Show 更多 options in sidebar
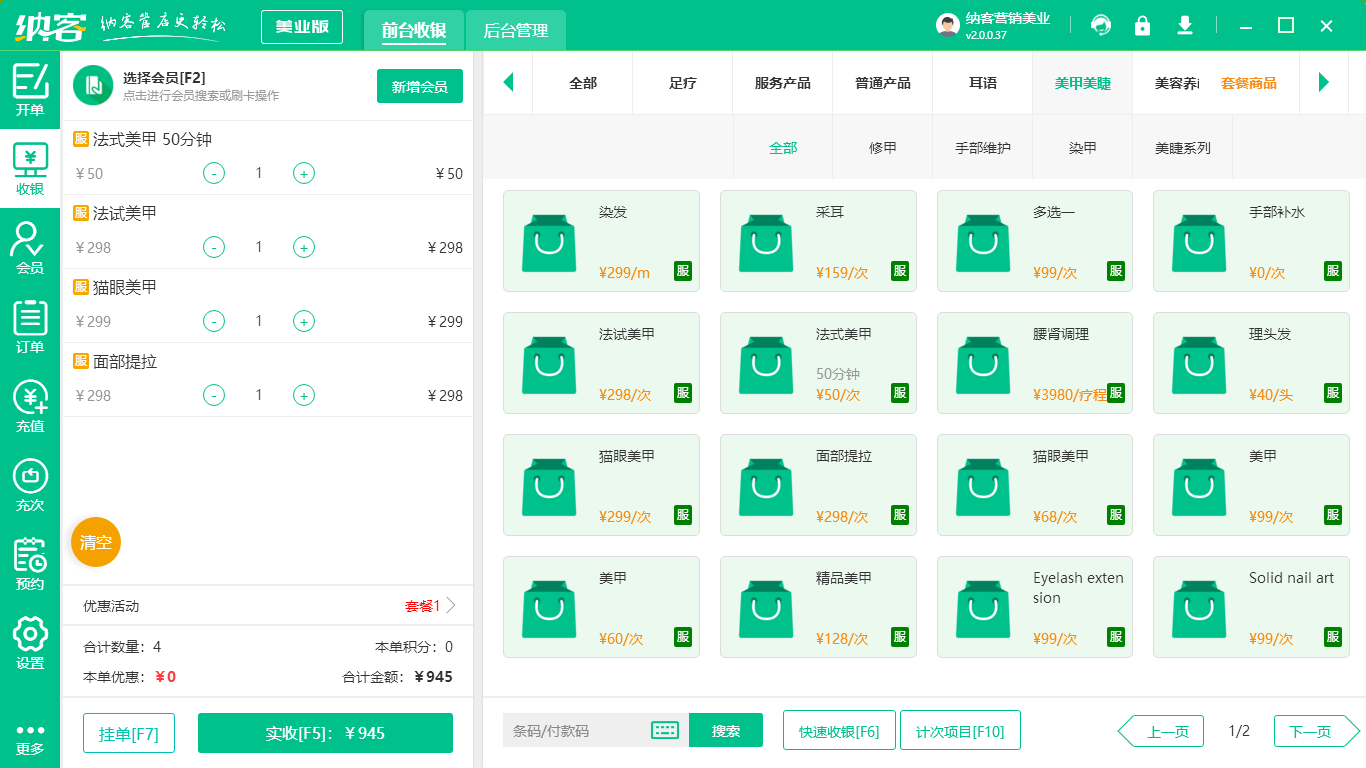The image size is (1366, 768). coord(30,740)
